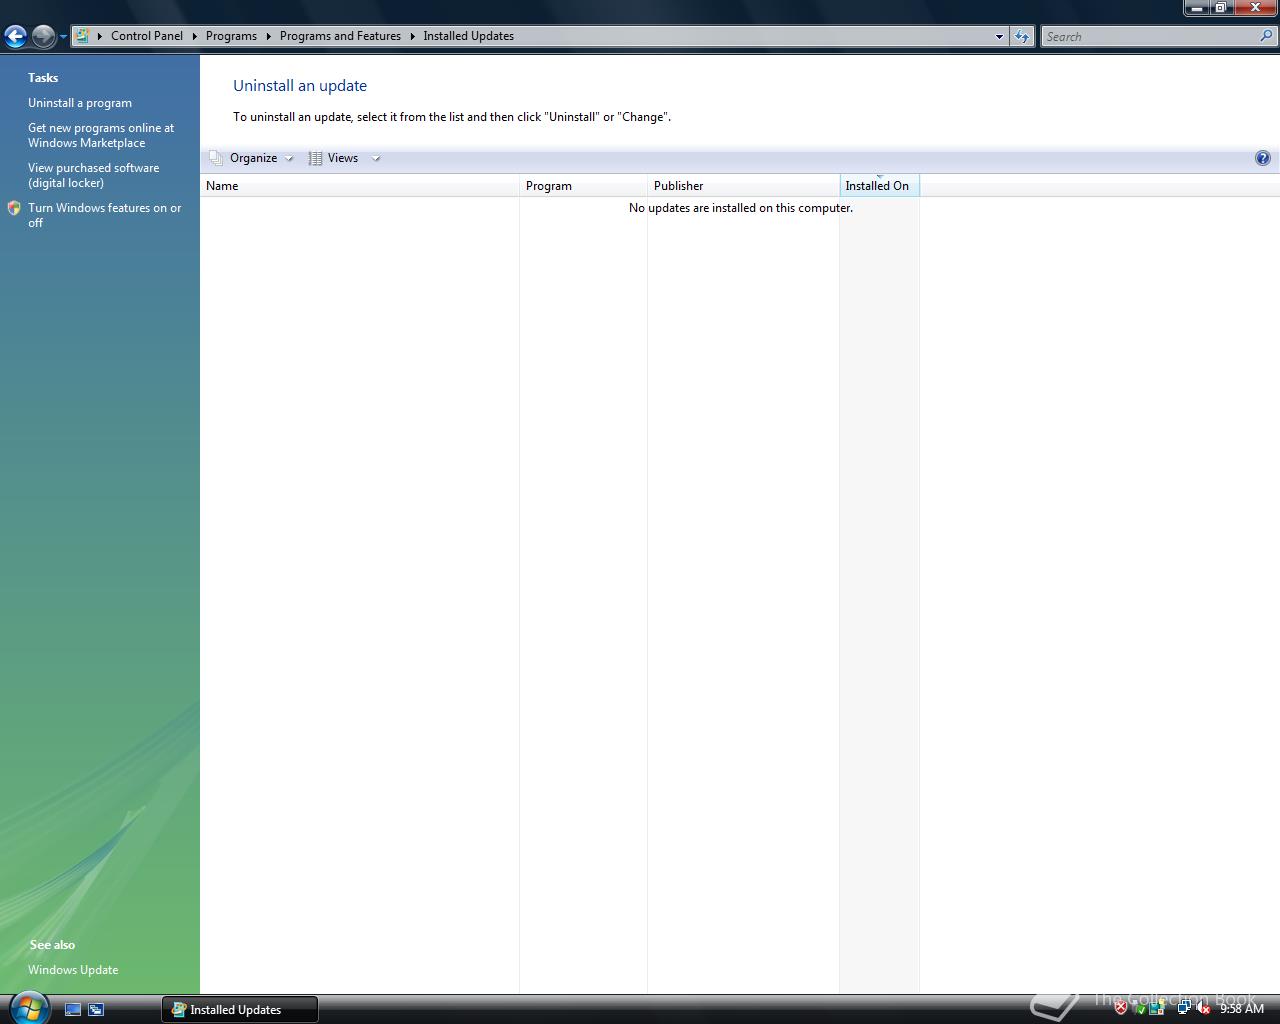Sort by the Publisher column header
This screenshot has height=1024, width=1280.
coord(743,186)
